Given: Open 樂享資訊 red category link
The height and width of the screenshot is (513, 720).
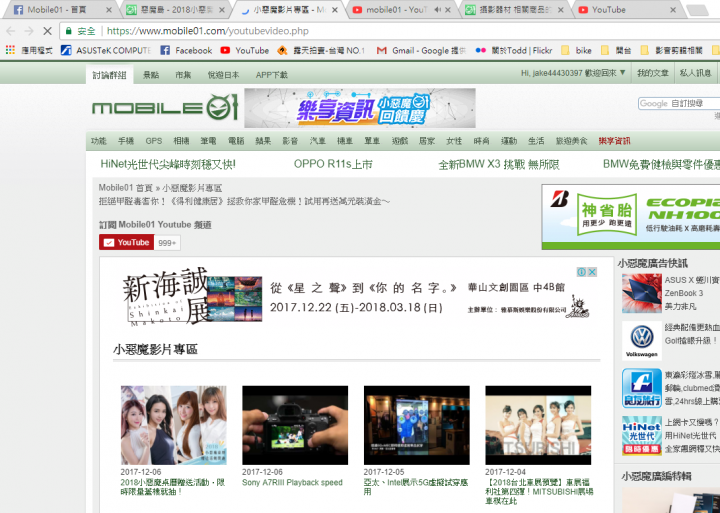Looking at the screenshot, I should [x=614, y=141].
